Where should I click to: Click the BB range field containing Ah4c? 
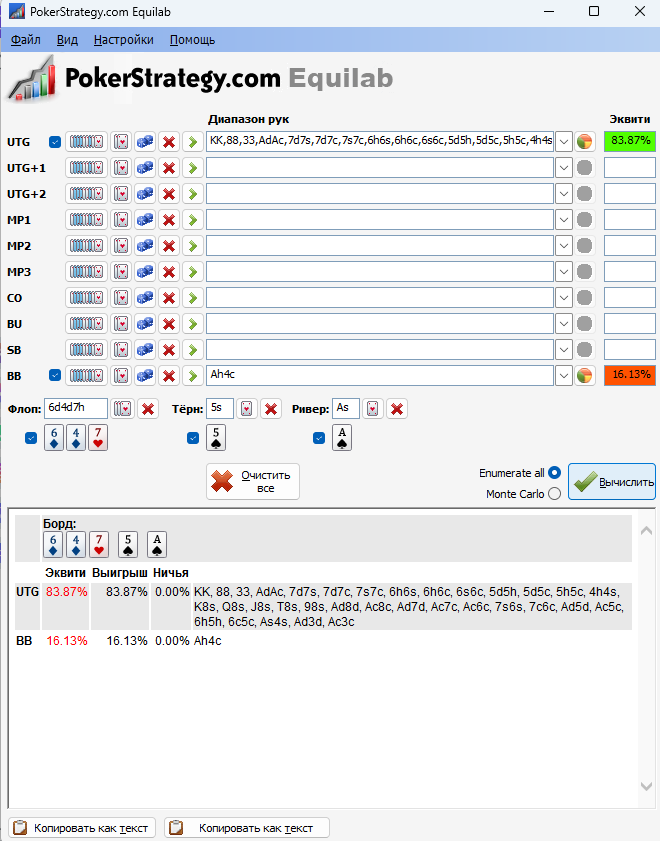(380, 375)
